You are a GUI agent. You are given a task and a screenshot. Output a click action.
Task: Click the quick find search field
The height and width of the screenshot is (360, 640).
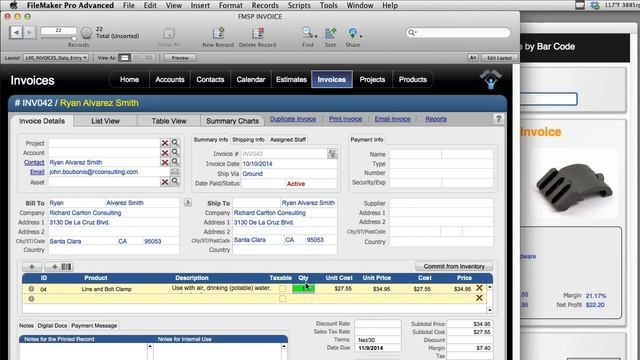458,33
